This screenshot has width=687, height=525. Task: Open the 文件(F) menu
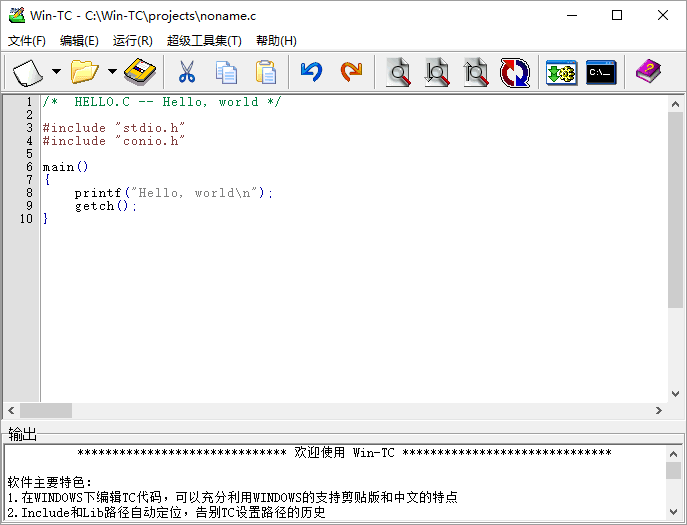click(27, 41)
